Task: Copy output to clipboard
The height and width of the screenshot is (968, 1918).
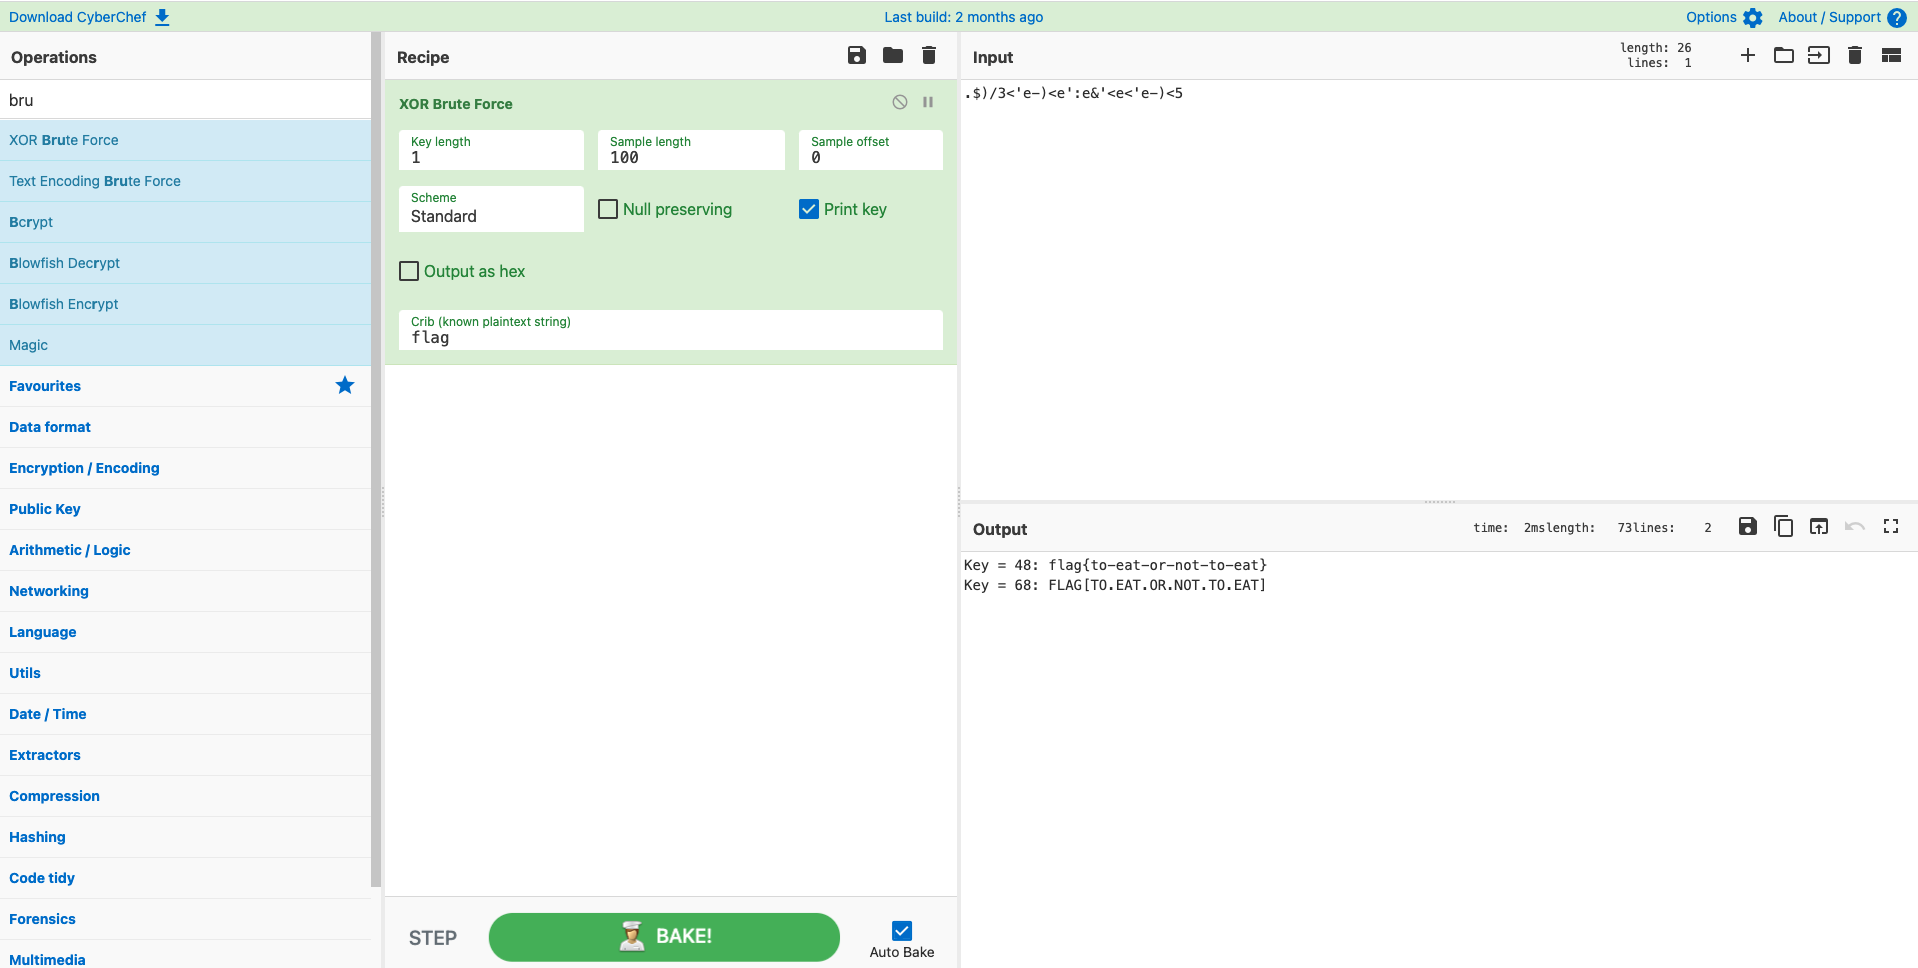Action: (1783, 527)
